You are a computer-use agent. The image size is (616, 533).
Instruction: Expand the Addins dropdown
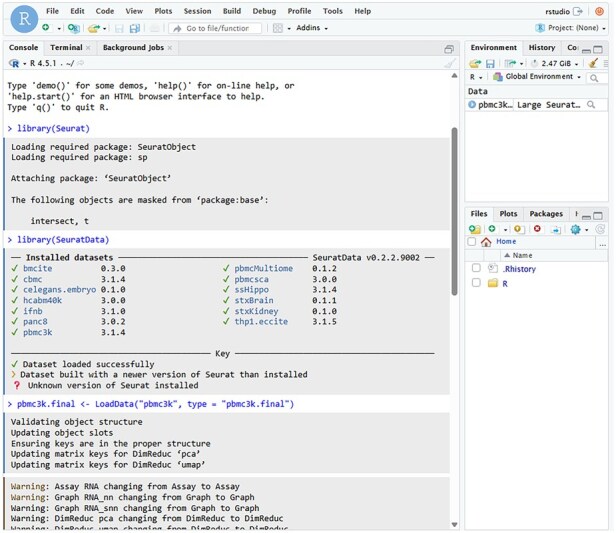(312, 28)
